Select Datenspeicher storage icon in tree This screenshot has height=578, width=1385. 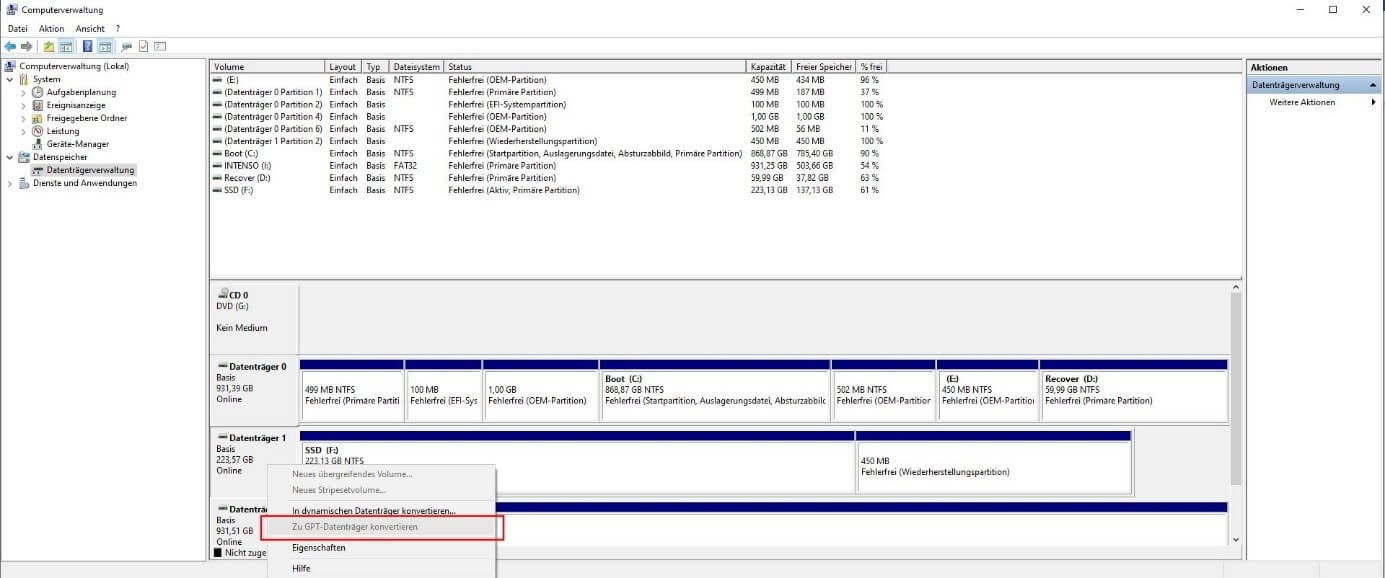tap(24, 157)
